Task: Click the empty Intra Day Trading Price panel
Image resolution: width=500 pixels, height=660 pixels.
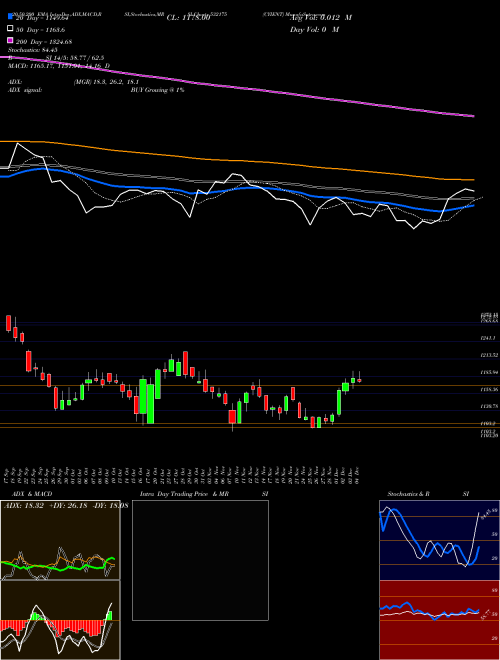Action: click(200, 560)
